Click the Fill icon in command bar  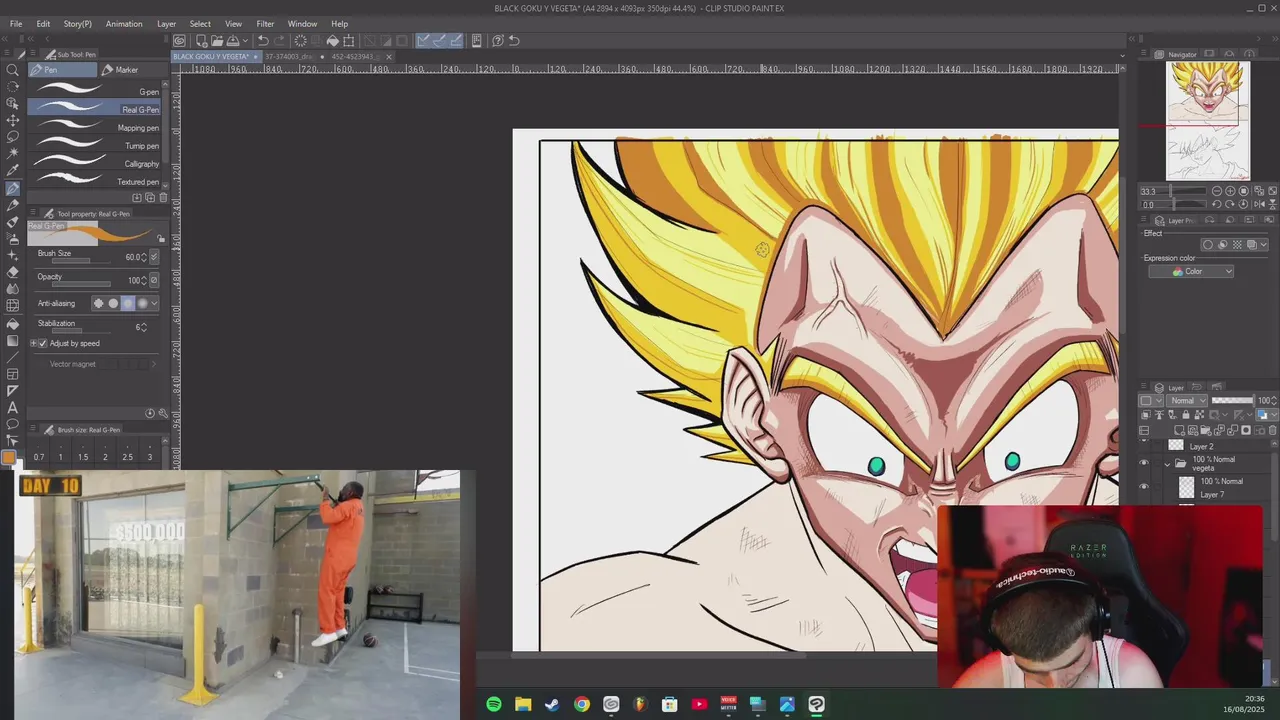click(x=333, y=41)
